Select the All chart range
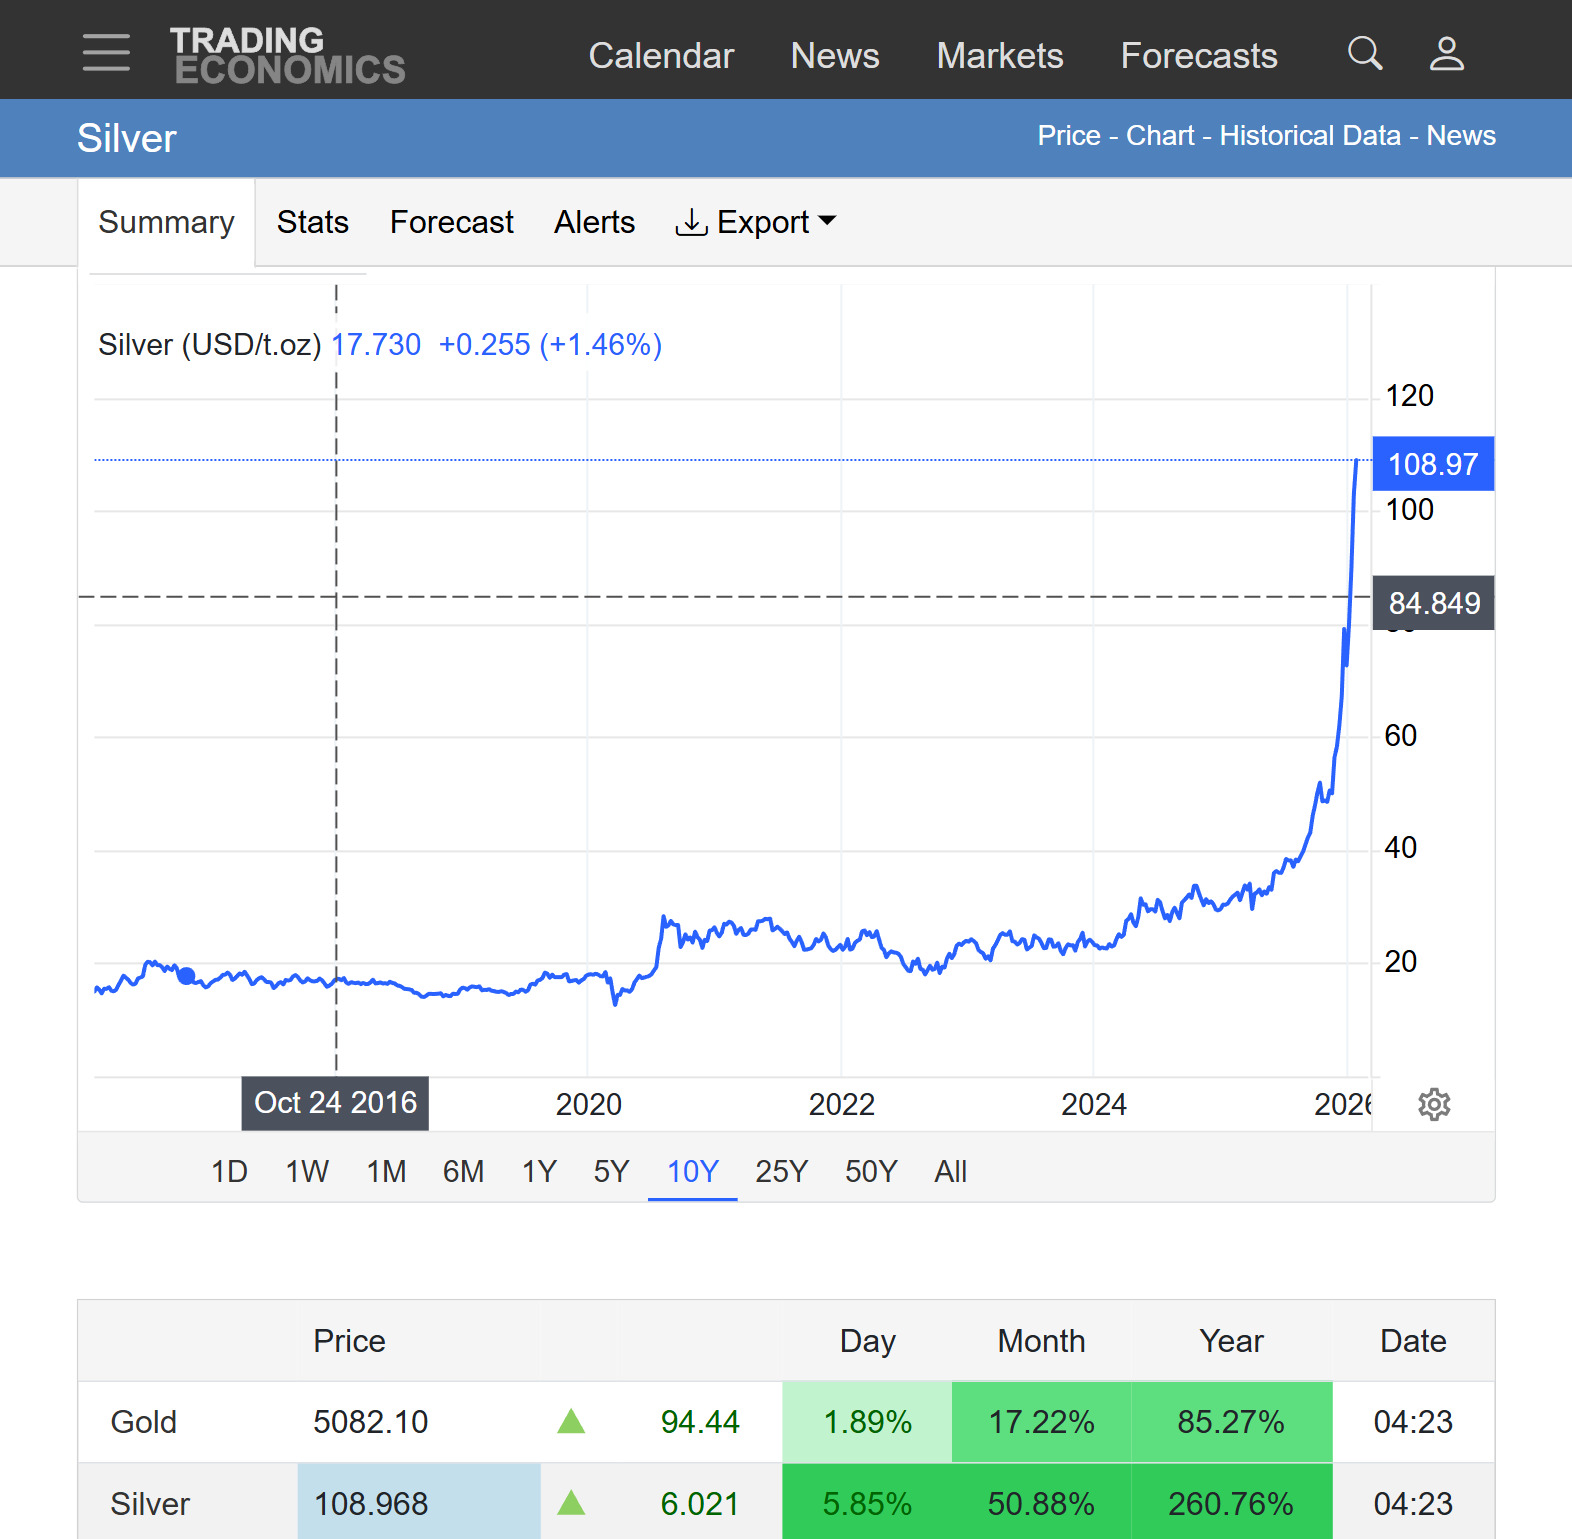The height and width of the screenshot is (1539, 1572). click(950, 1171)
